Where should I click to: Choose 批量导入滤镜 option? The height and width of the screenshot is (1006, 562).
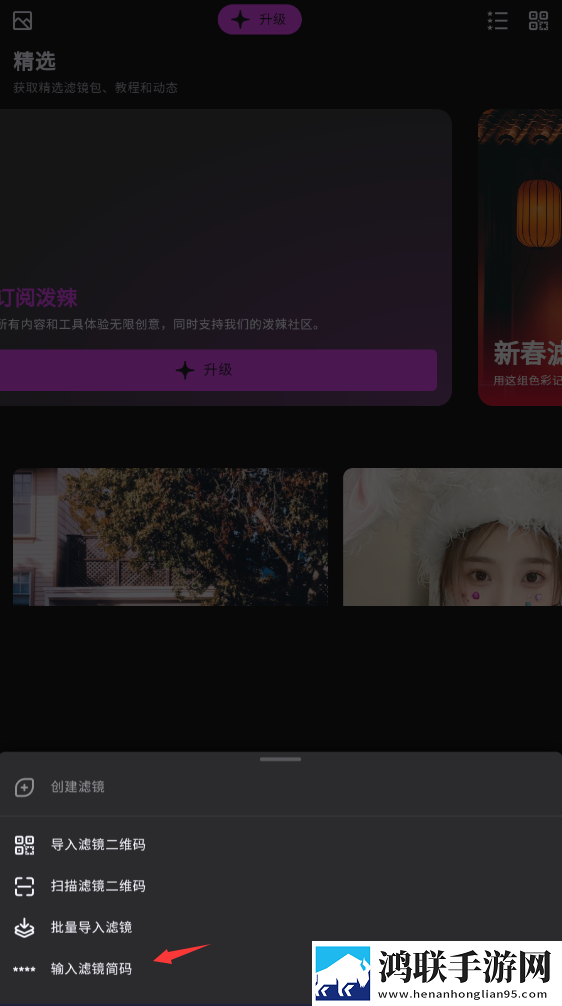tap(281, 927)
